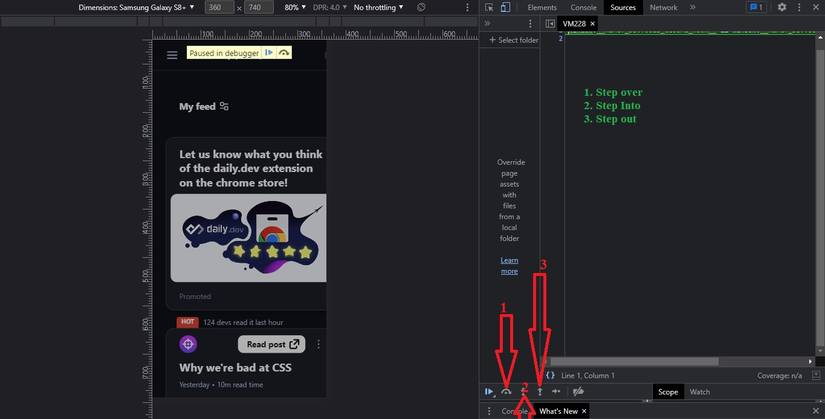Close the VM228 file tab
The image size is (825, 419).
(x=592, y=24)
